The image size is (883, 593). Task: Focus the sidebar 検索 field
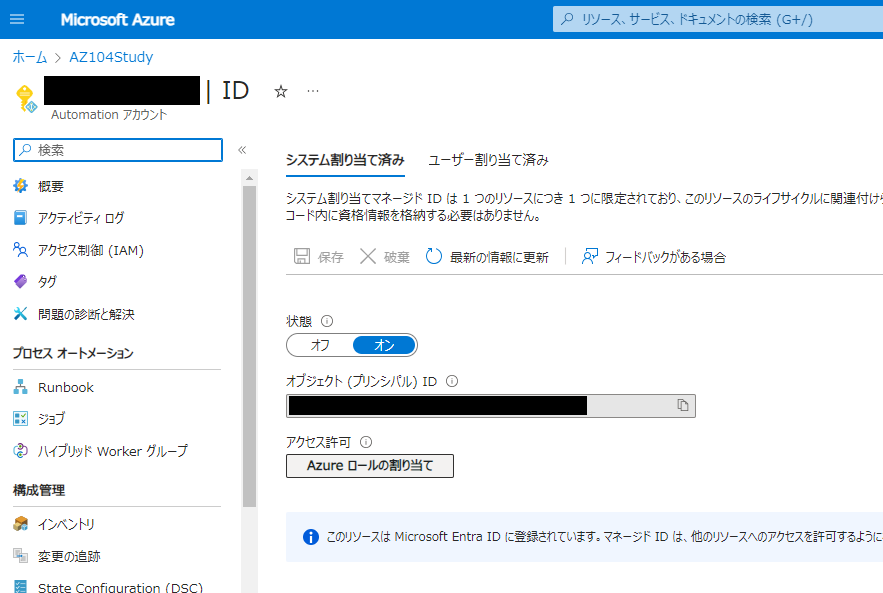point(118,150)
